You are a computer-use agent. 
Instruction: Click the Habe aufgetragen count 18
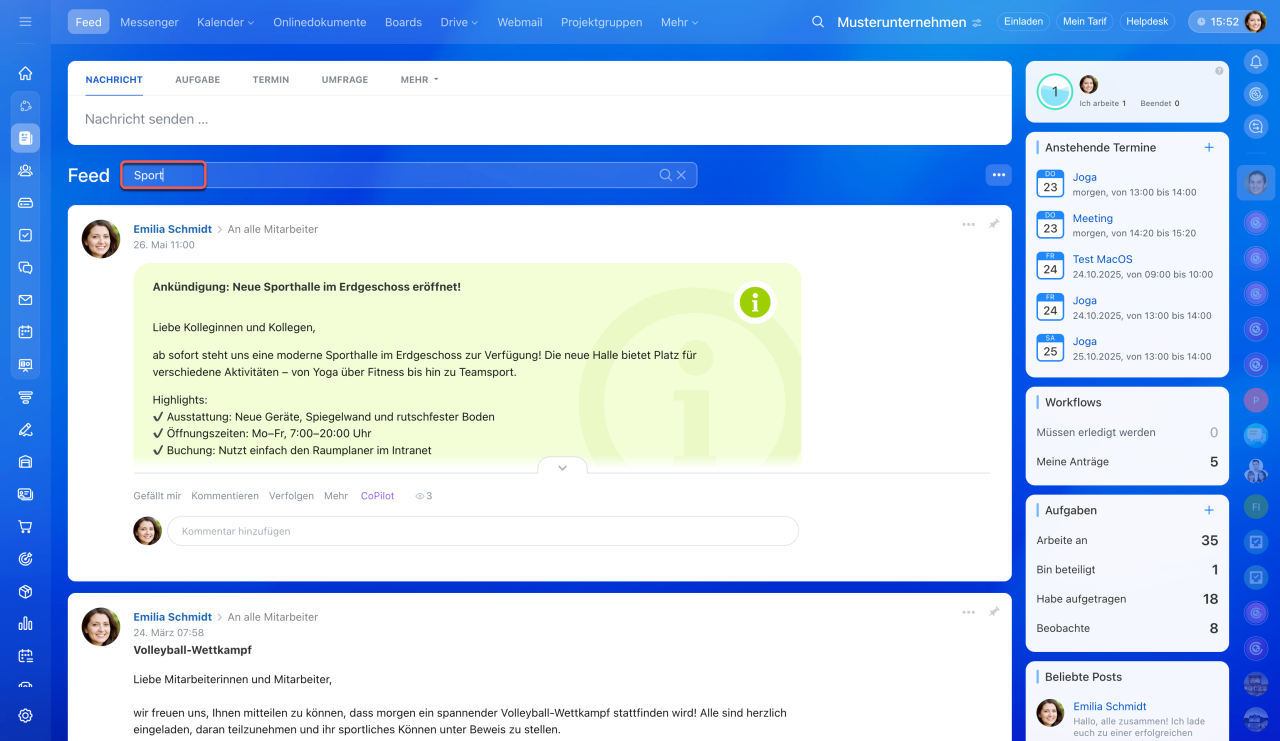click(x=1210, y=599)
